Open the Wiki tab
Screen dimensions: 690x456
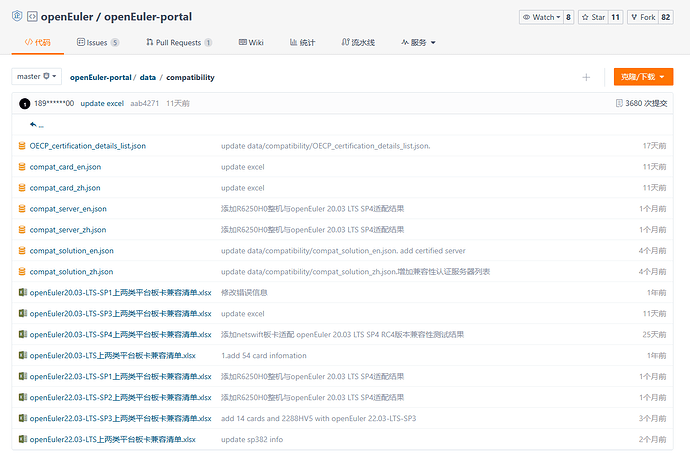click(251, 43)
